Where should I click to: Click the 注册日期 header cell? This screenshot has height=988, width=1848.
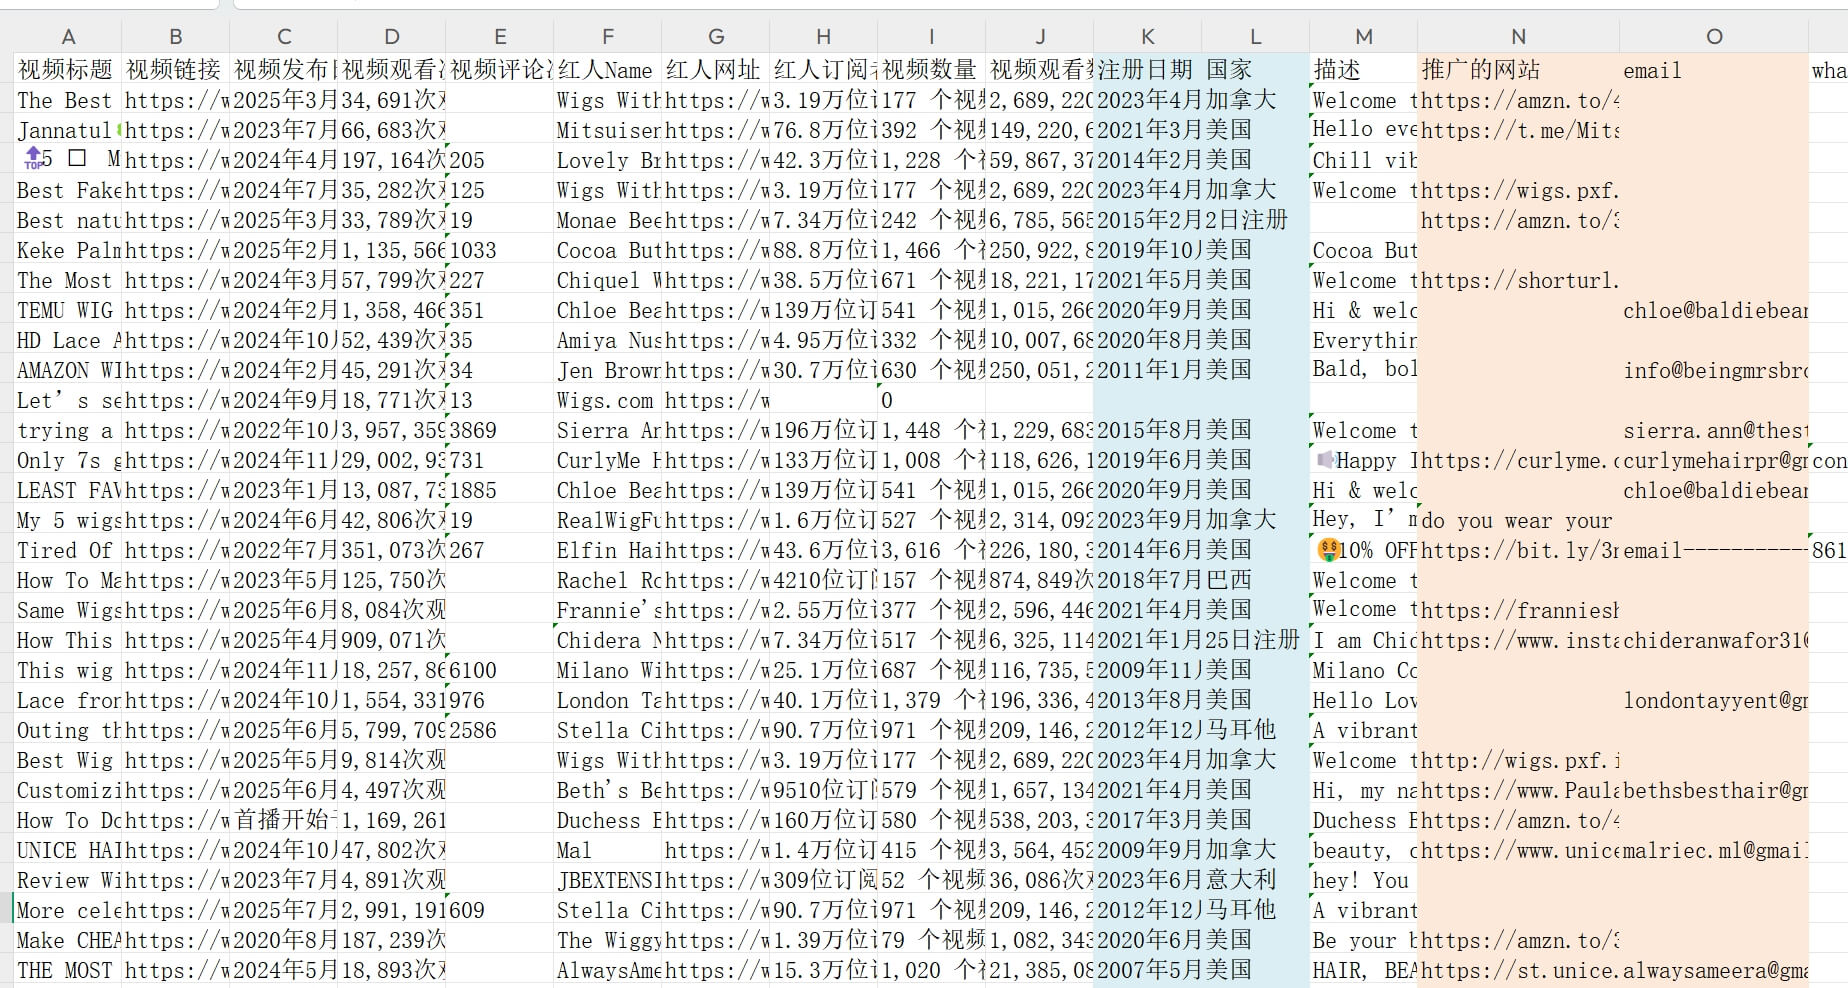(1148, 69)
